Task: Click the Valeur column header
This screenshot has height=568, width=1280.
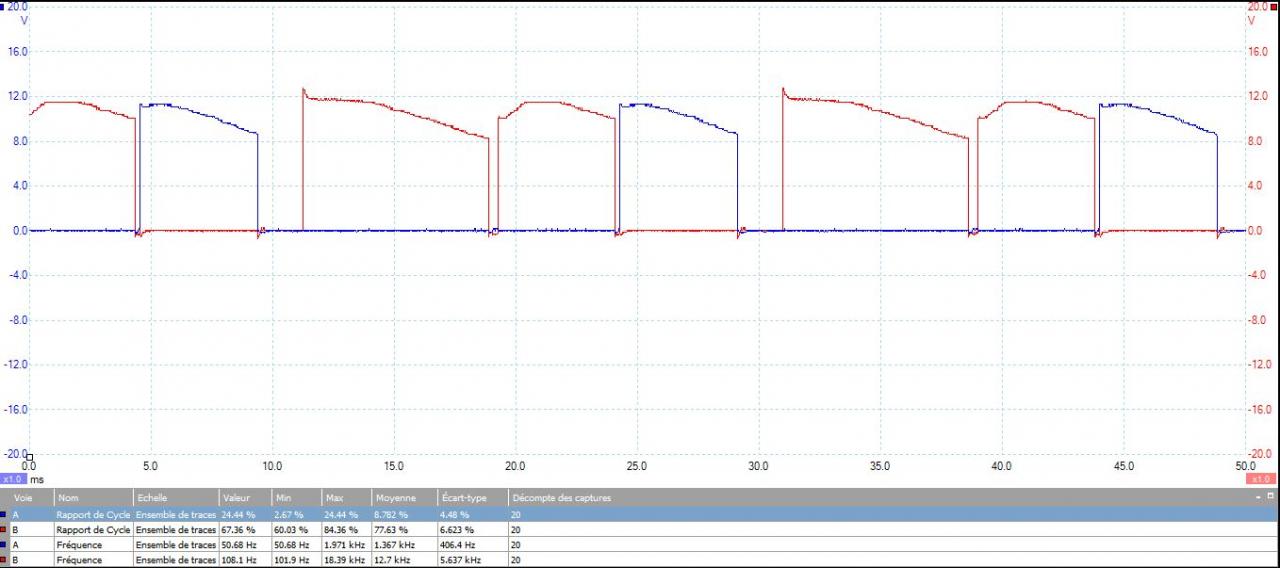Action: [x=244, y=497]
